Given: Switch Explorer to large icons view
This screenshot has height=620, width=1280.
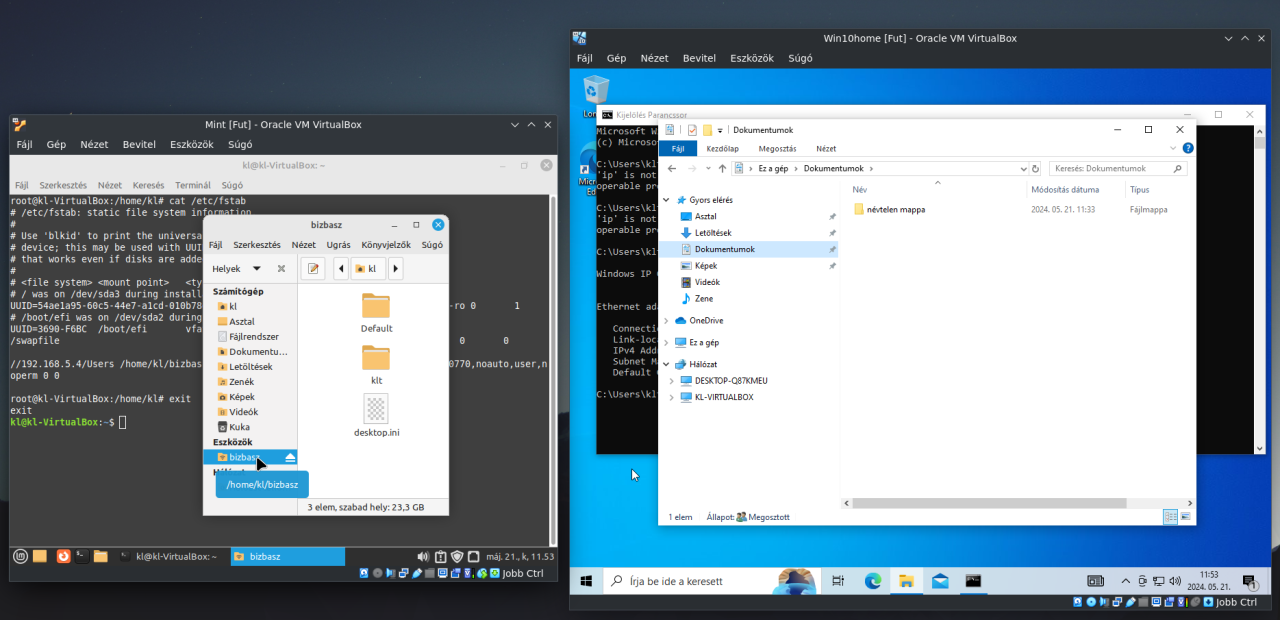Looking at the screenshot, I should (x=1186, y=517).
